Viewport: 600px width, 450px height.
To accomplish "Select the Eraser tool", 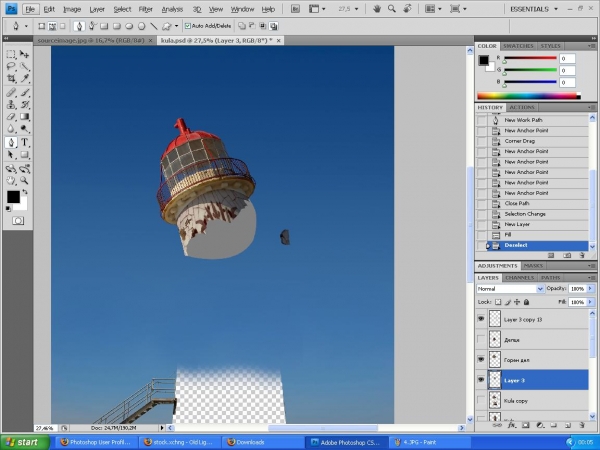I will [11, 117].
